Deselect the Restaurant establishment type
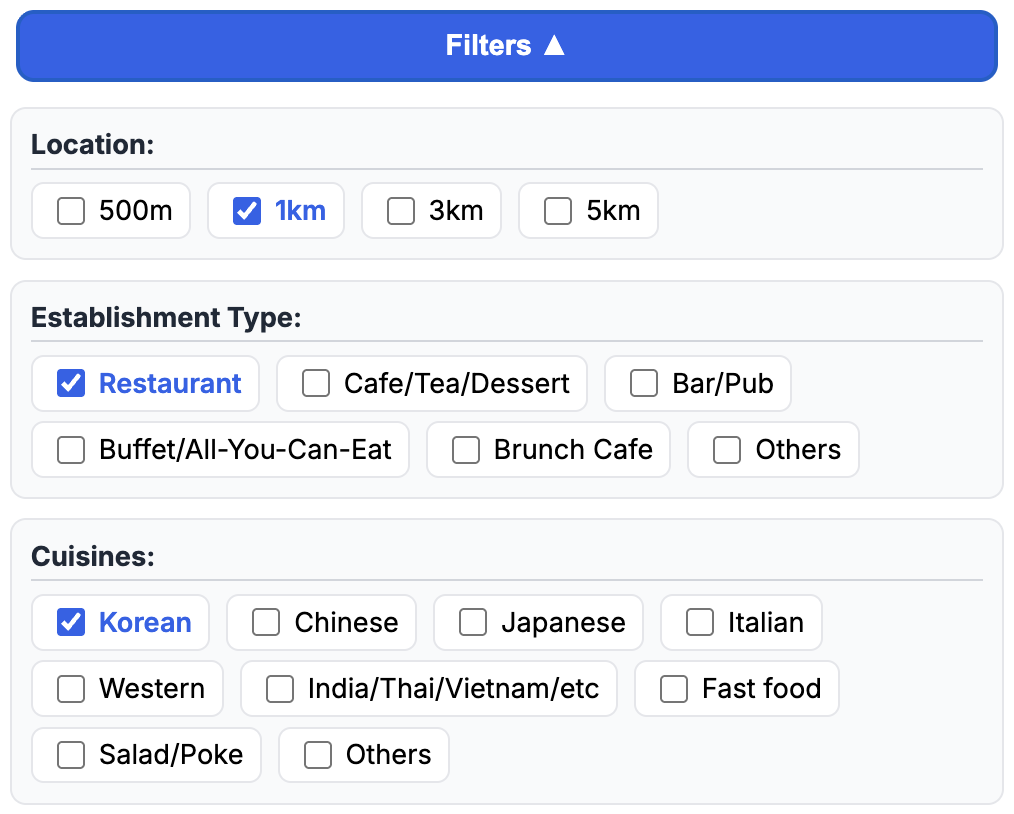Viewport: 1014px width, 814px height. tap(71, 384)
